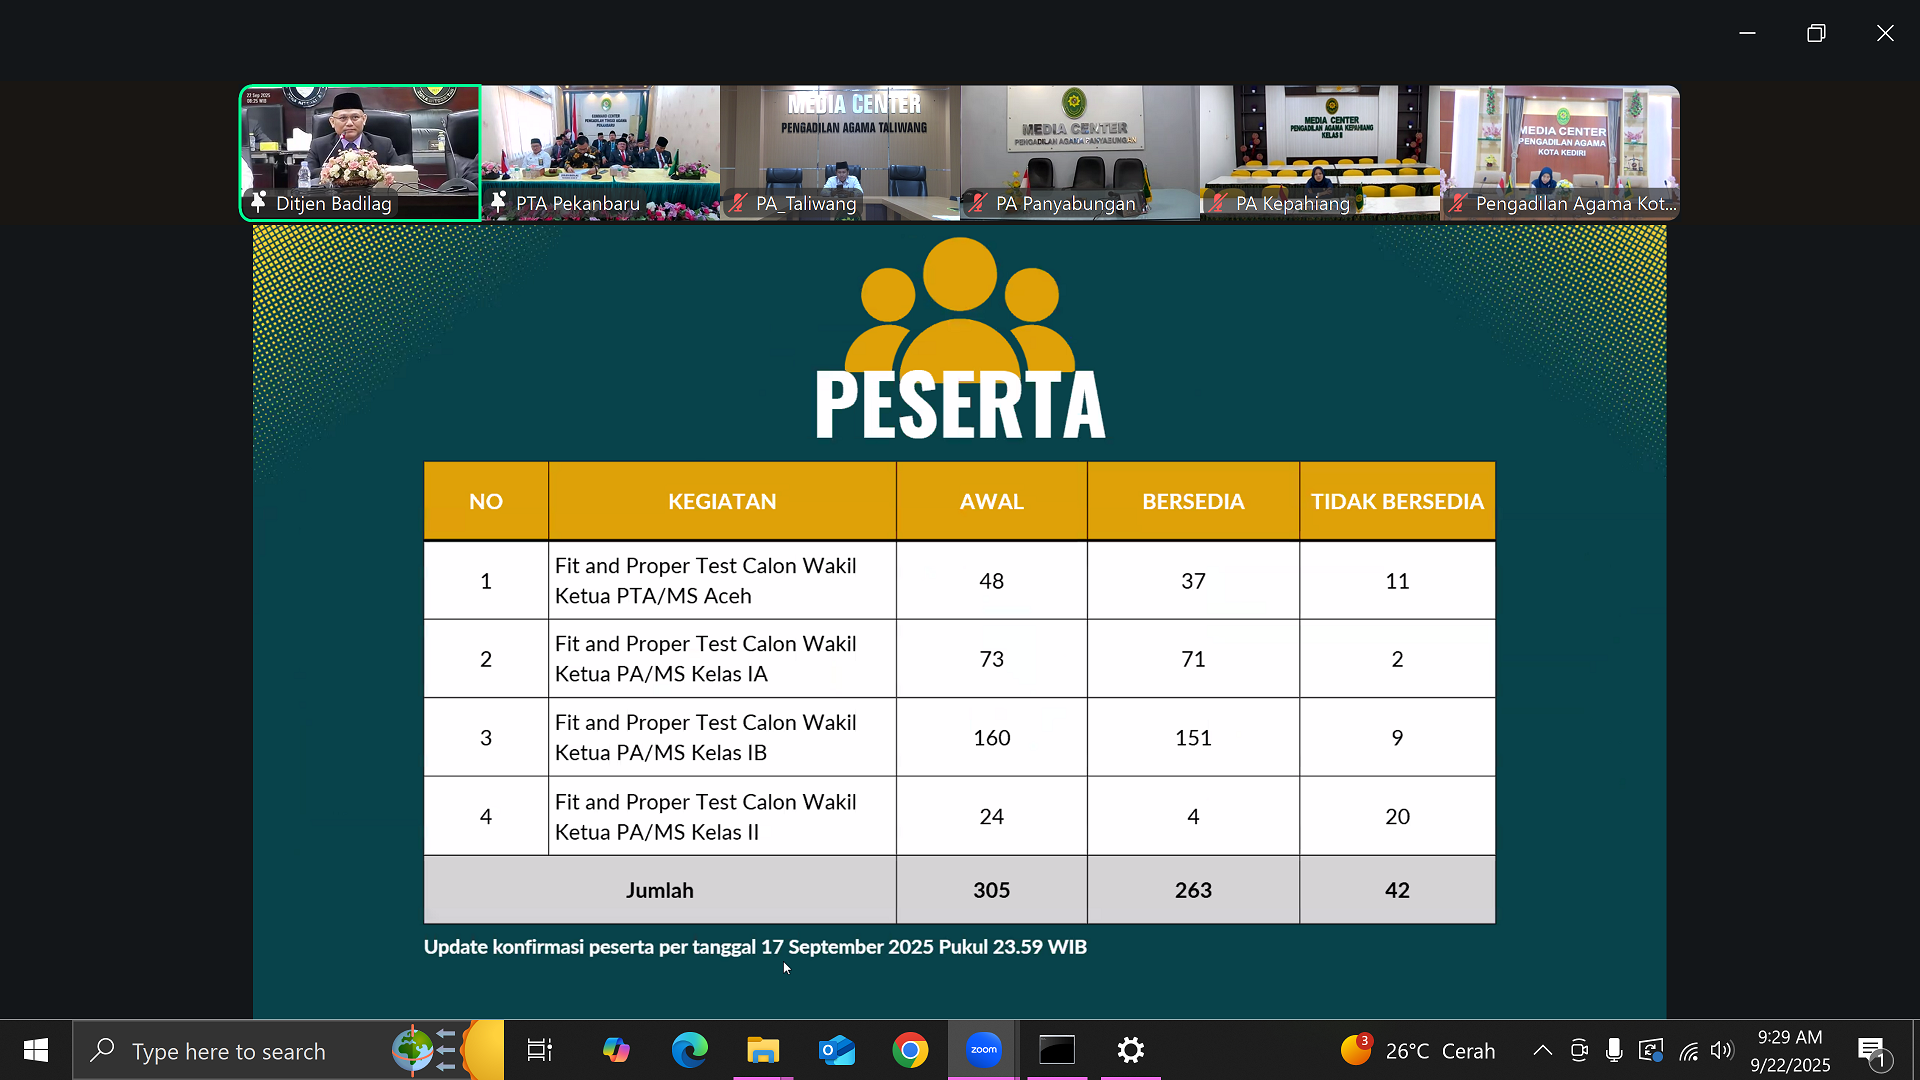
Task: Select the Ditjen Badilag video thumbnail
Action: click(x=360, y=140)
